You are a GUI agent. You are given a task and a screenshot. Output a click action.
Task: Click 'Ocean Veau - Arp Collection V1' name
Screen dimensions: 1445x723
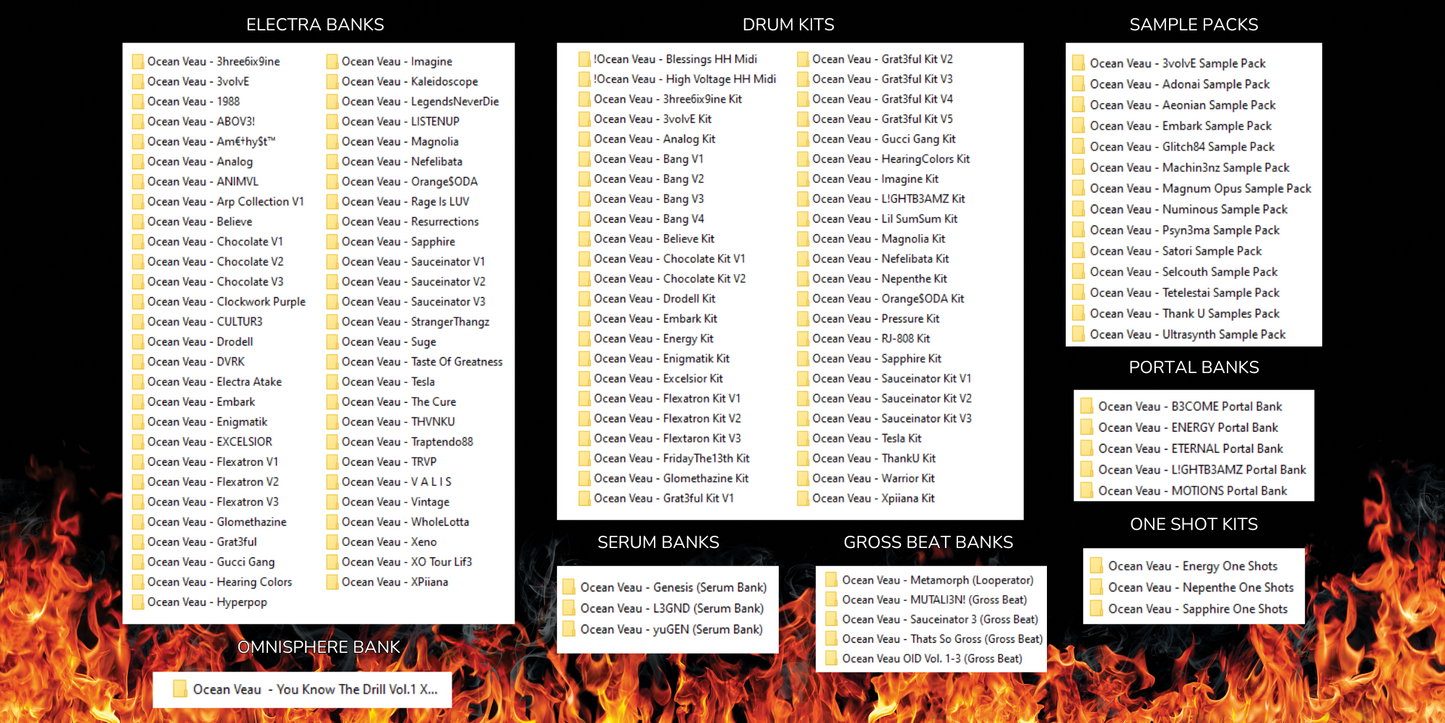coord(226,201)
